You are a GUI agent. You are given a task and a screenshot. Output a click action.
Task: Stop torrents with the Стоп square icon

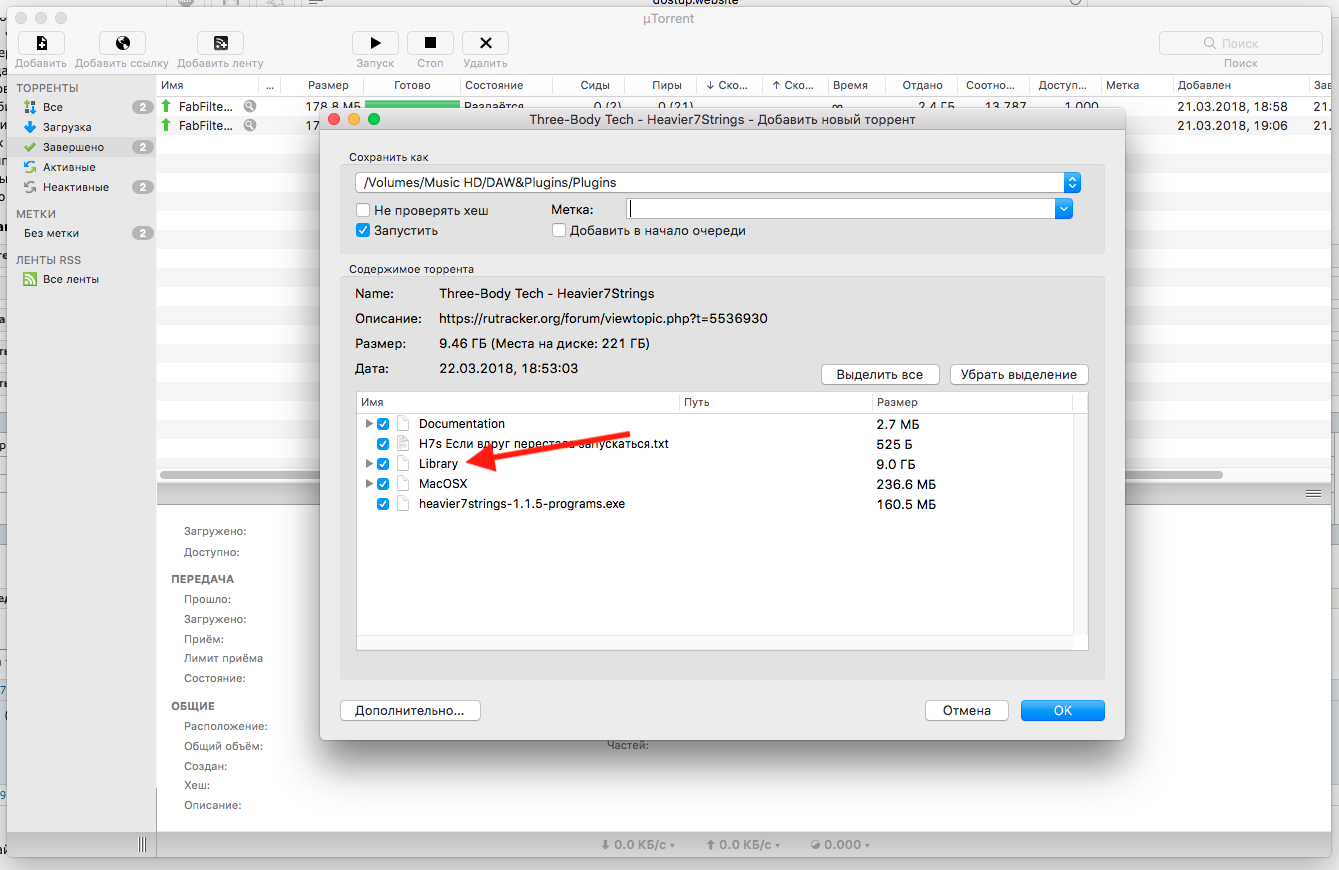pos(430,43)
